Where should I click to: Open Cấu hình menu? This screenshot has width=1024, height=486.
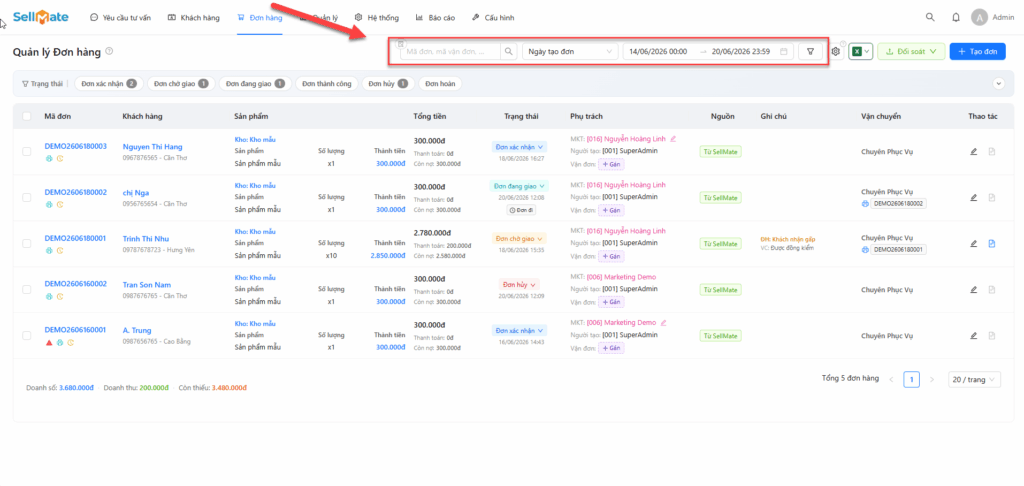492,18
